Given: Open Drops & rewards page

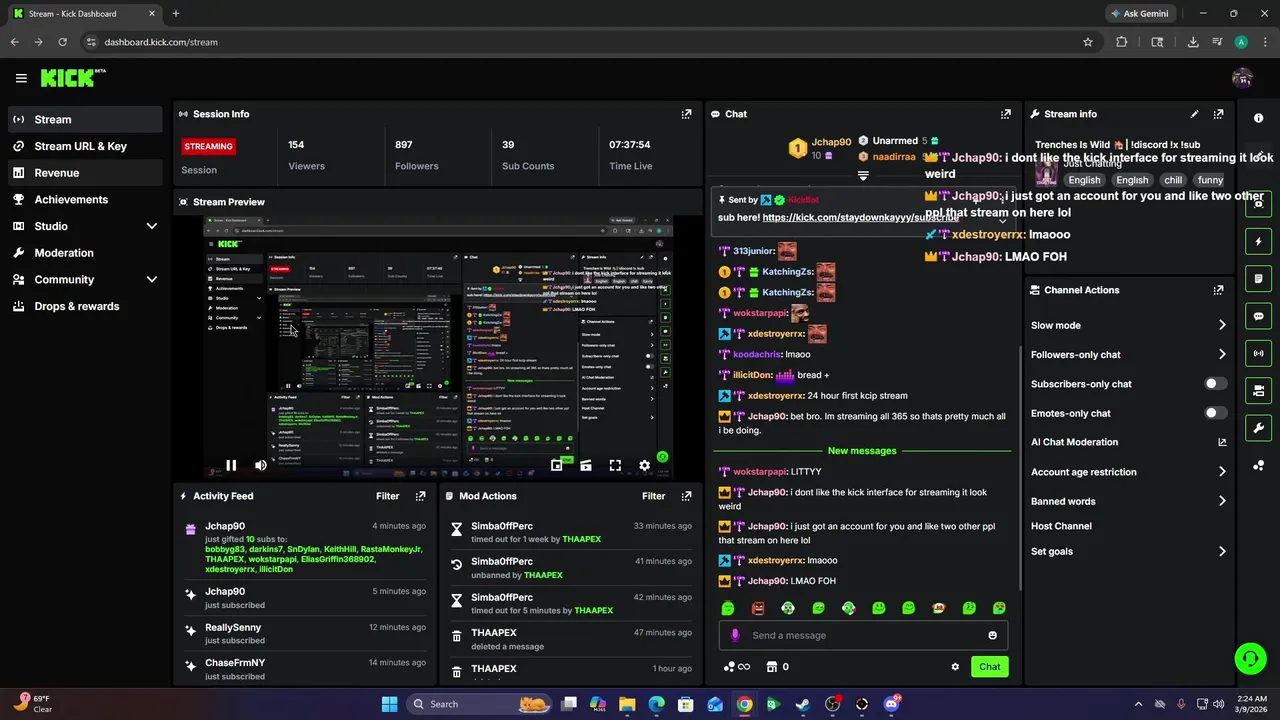Looking at the screenshot, I should (x=85, y=306).
